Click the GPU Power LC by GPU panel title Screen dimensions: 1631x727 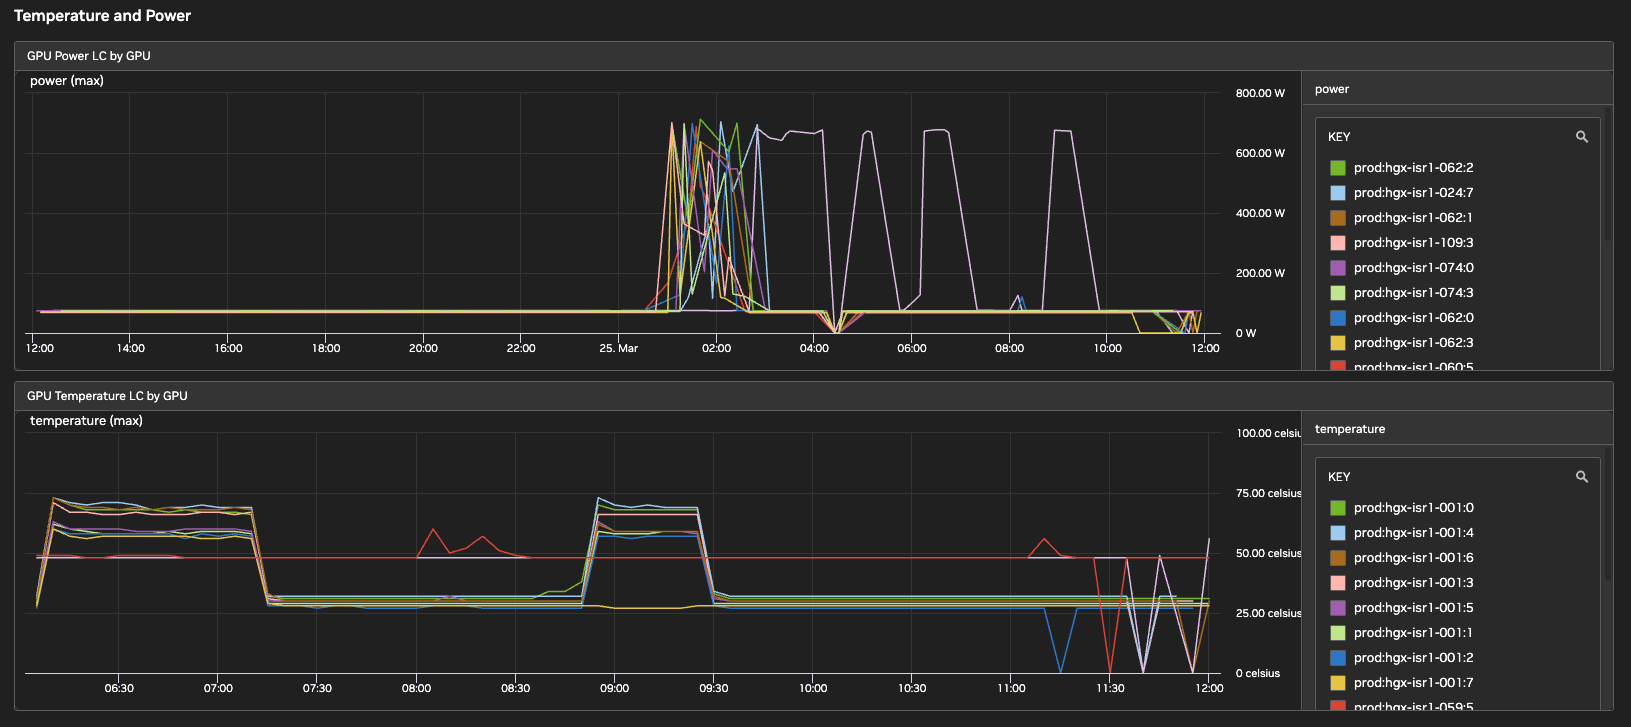coord(89,56)
